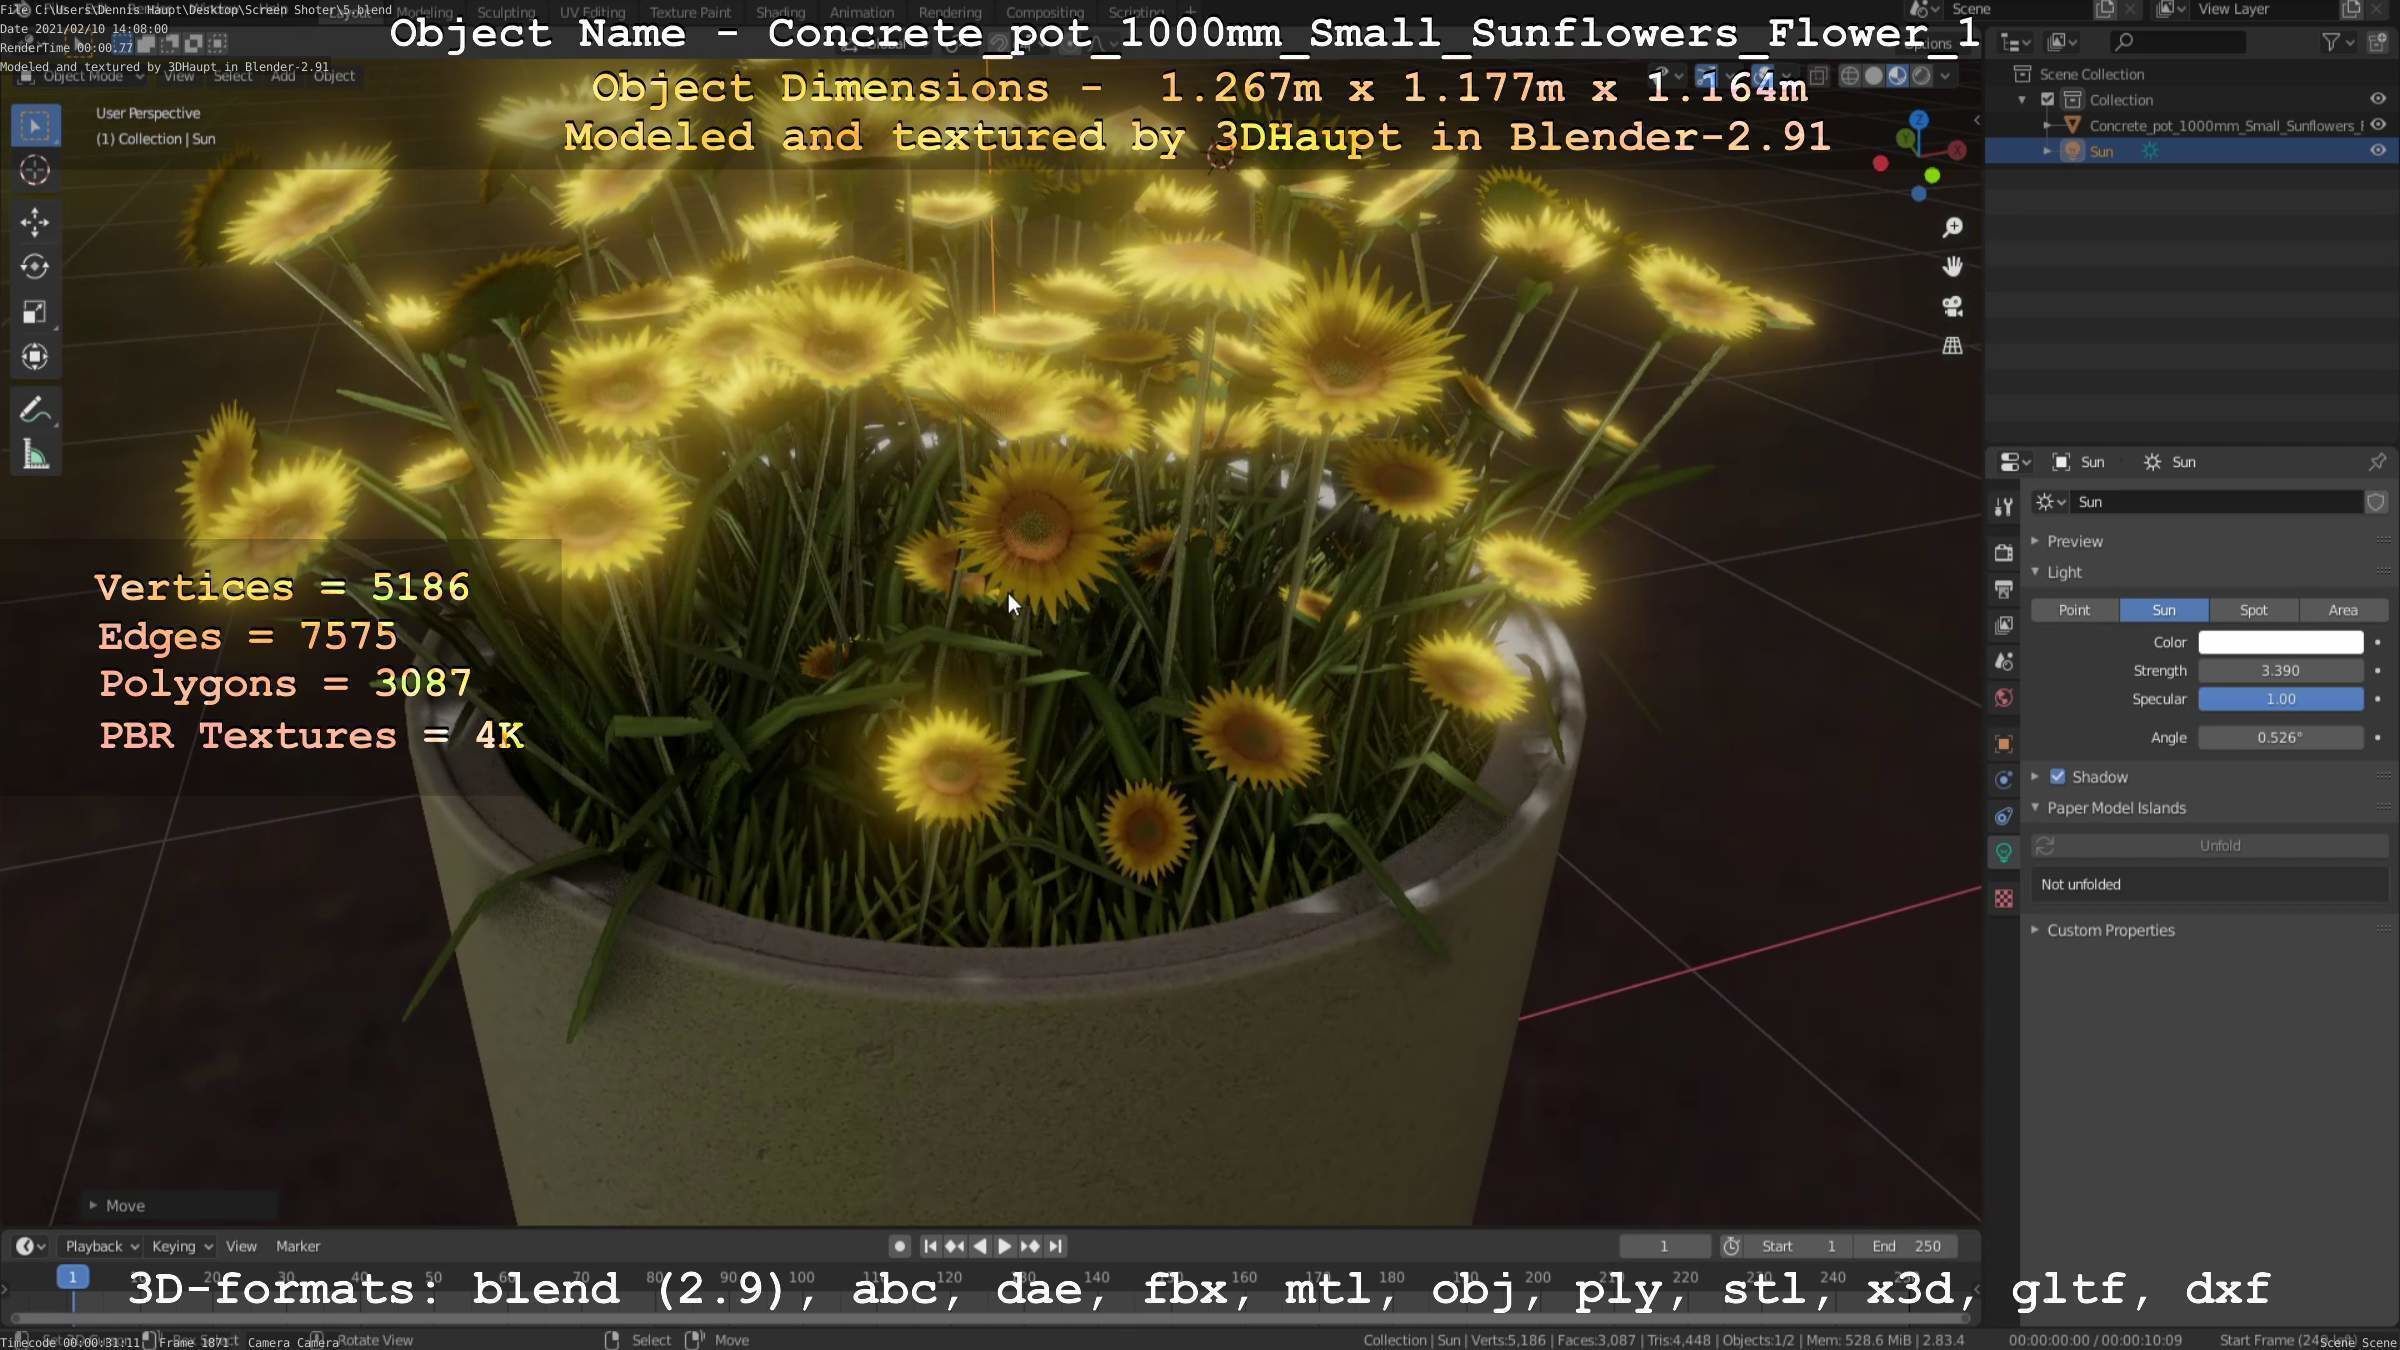2400x1350 pixels.
Task: Select the Annotate tool
Action: tap(35, 410)
